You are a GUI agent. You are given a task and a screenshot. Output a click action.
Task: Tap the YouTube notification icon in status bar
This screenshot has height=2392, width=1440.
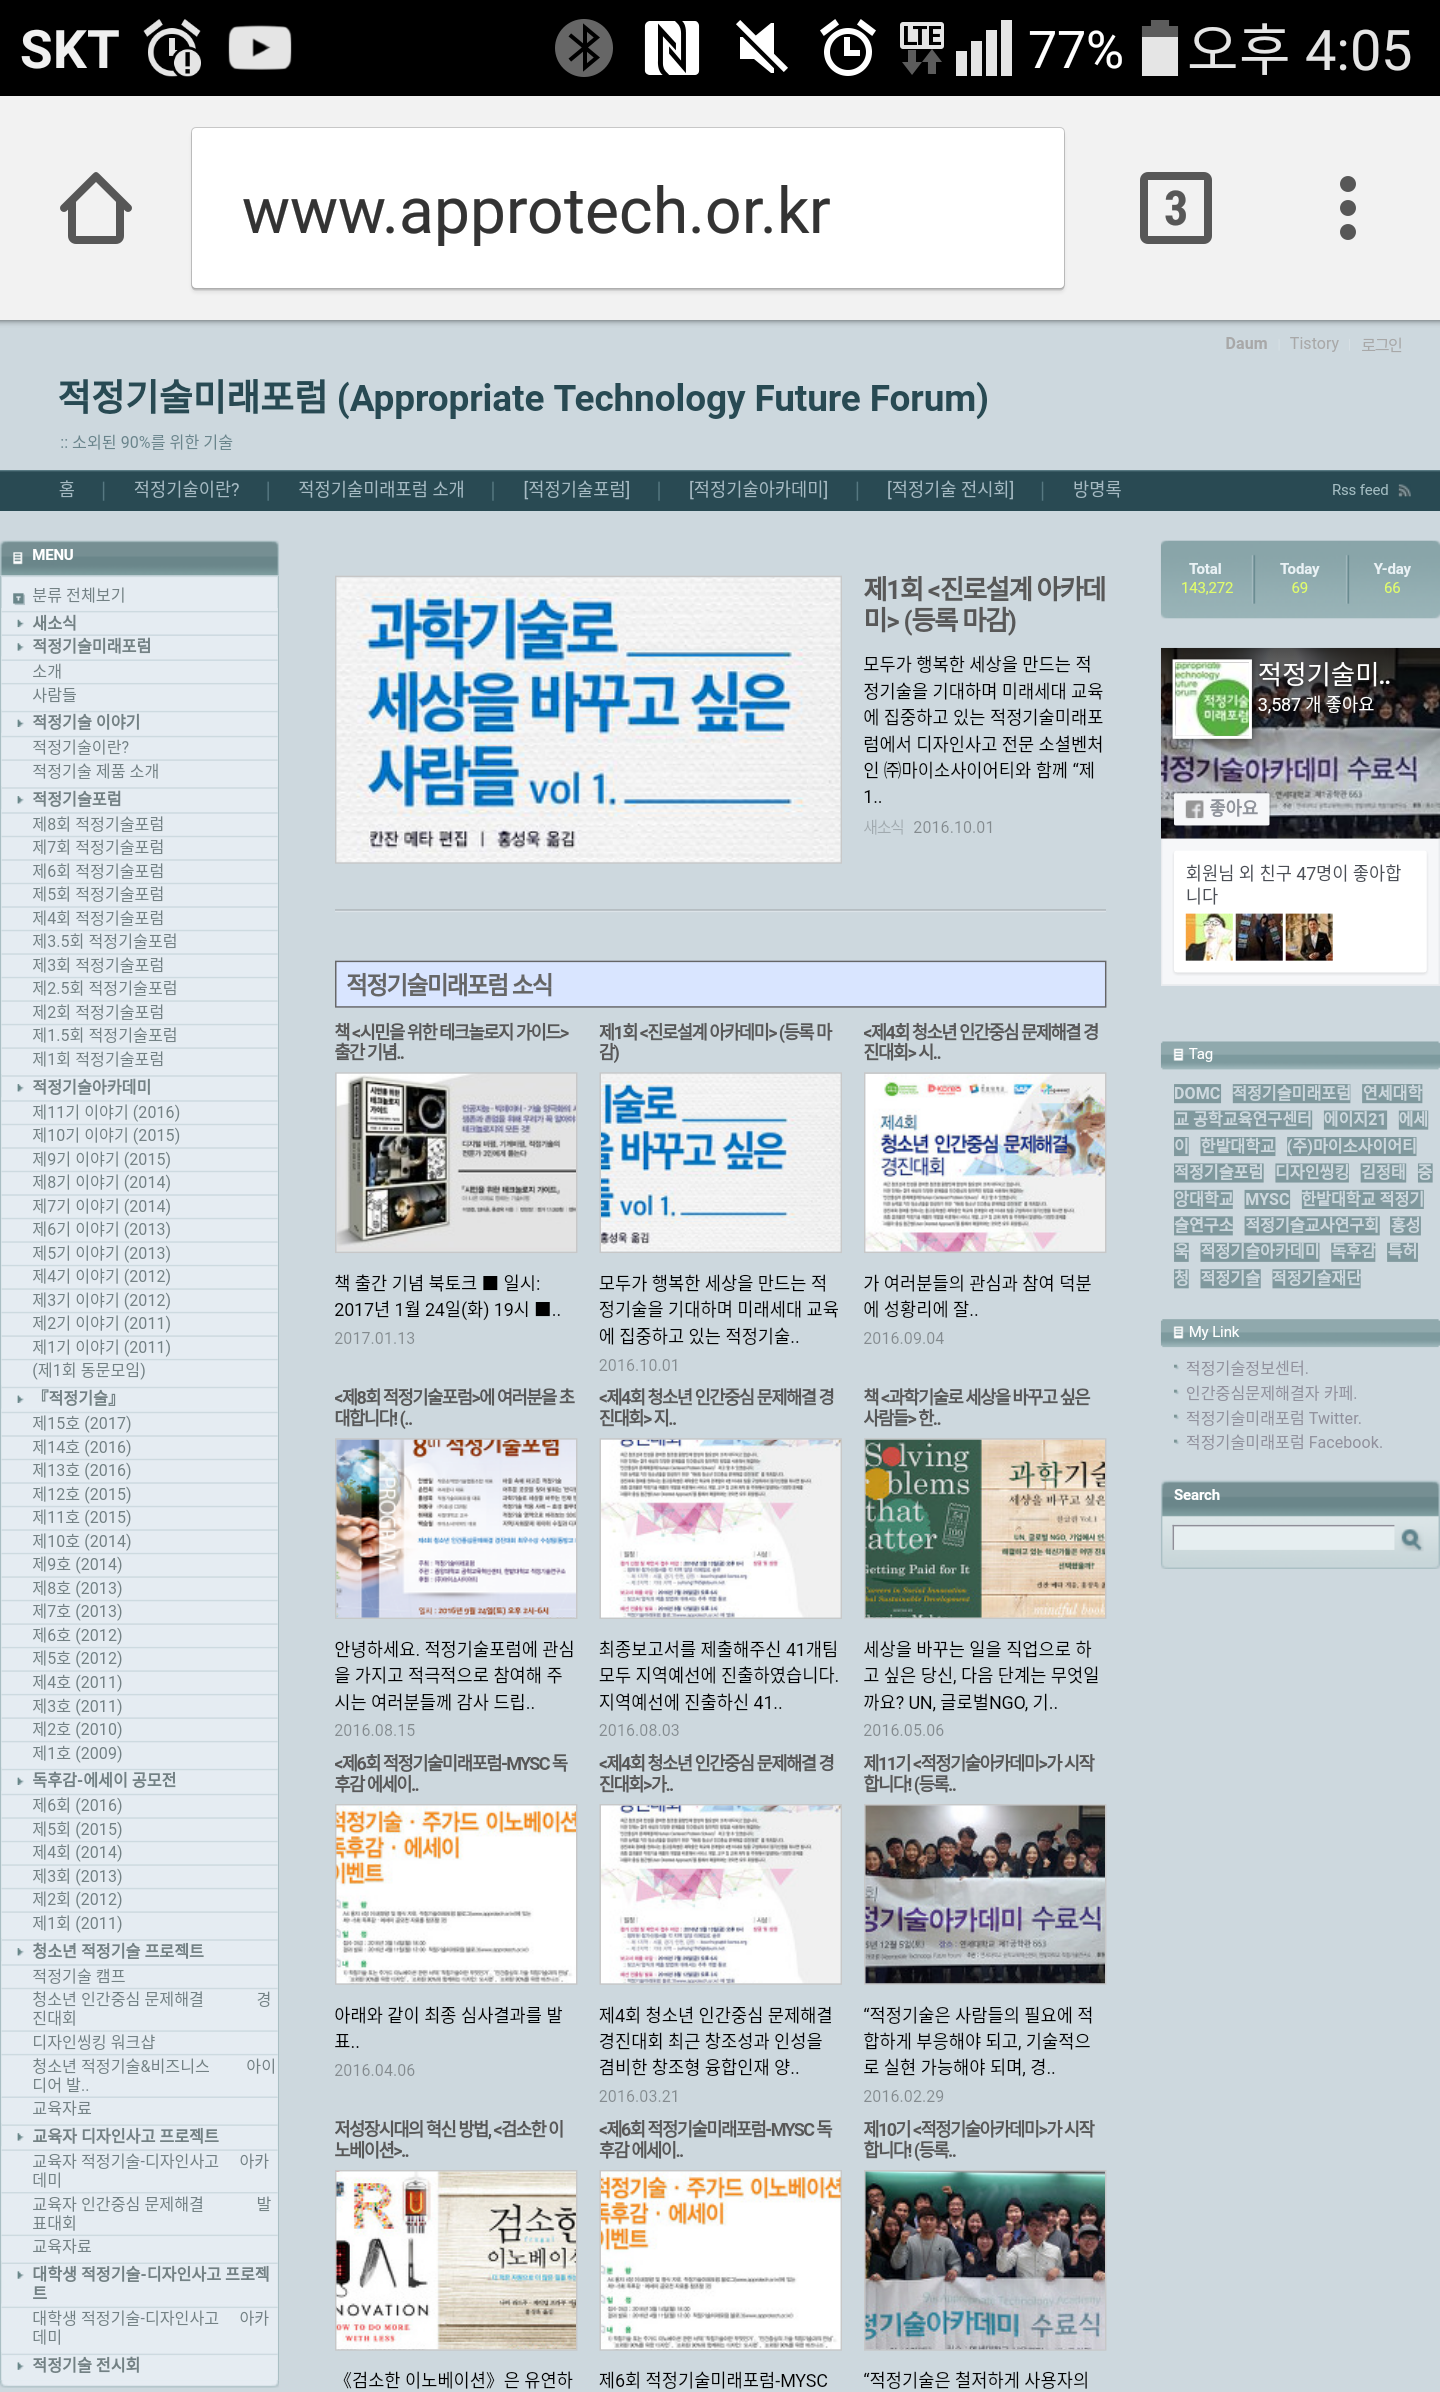(x=259, y=48)
